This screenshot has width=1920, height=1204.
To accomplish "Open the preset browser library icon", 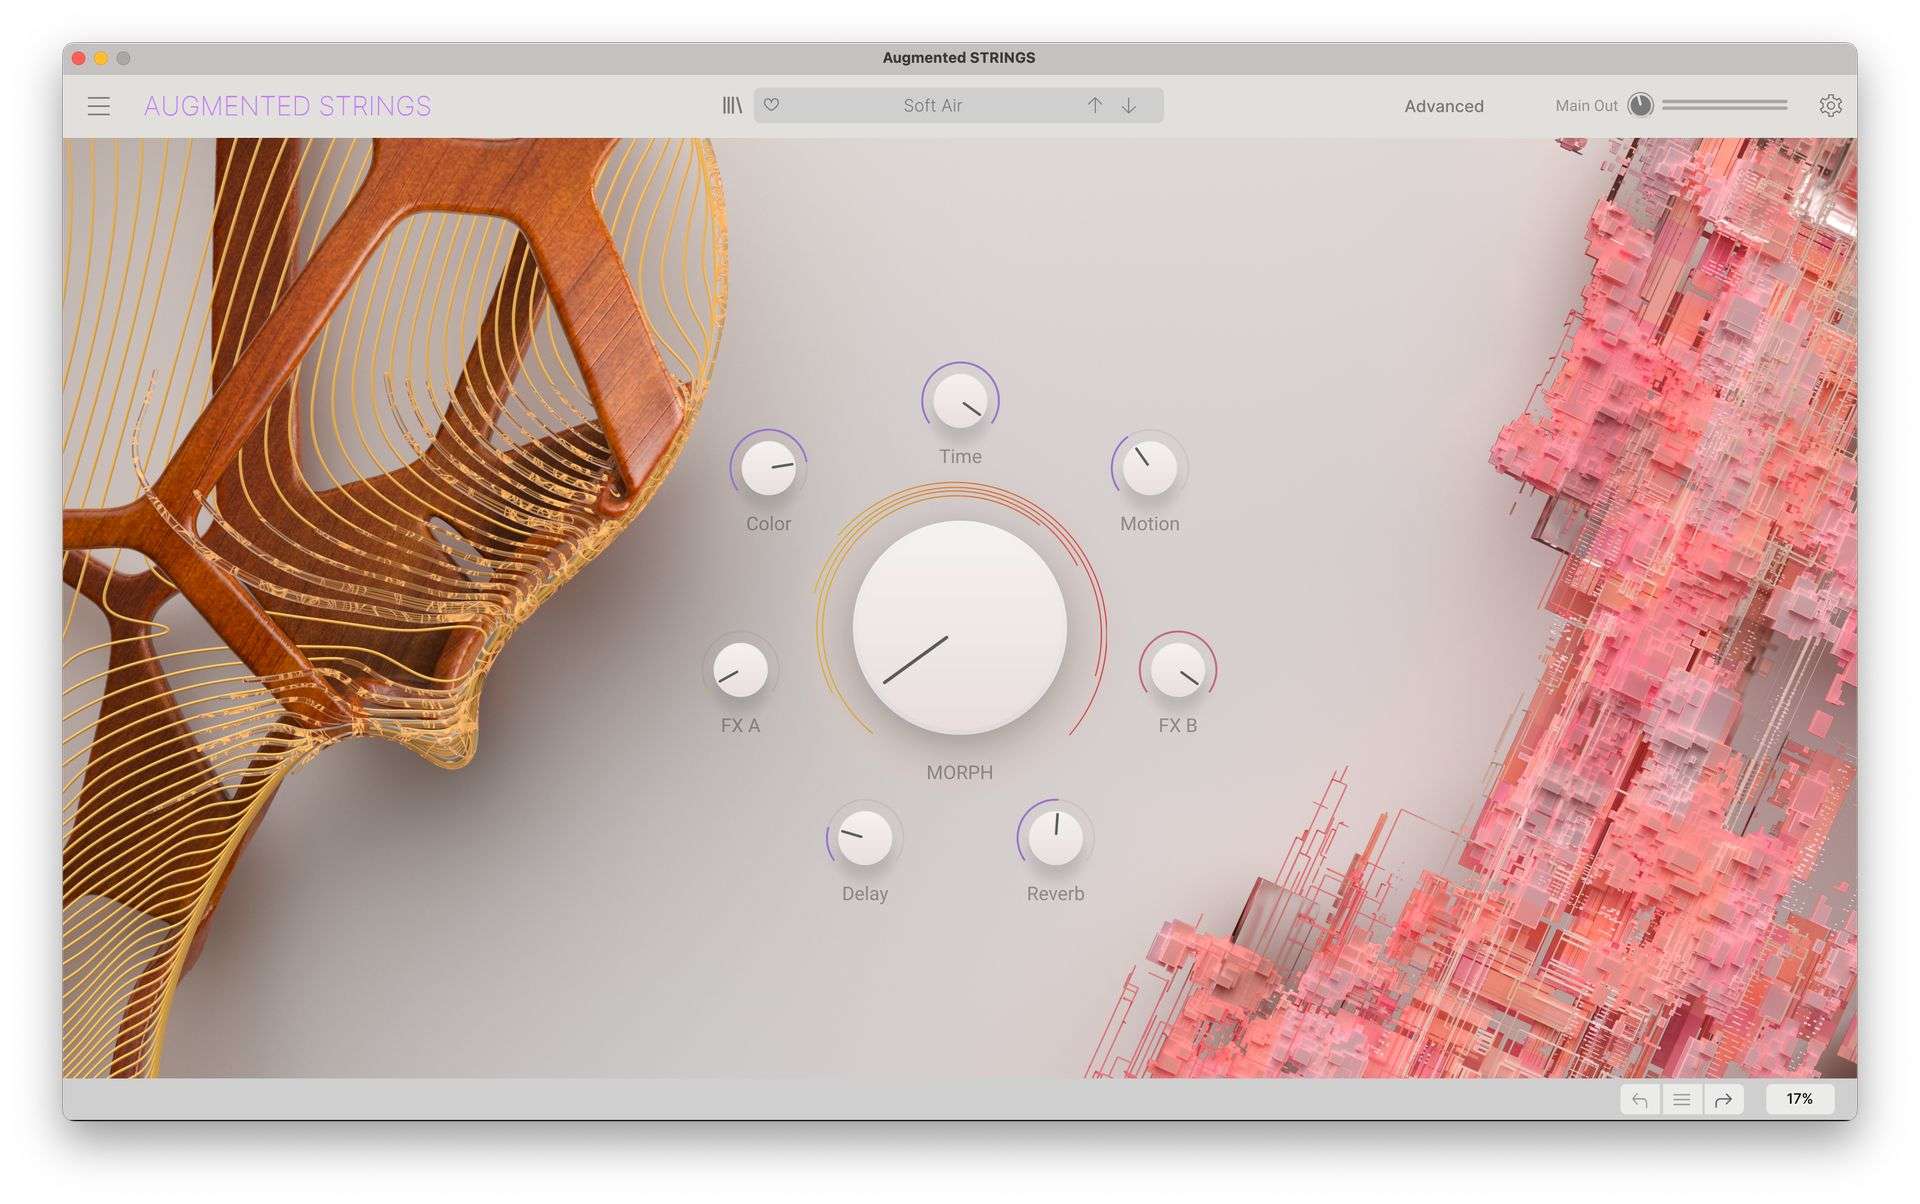I will click(732, 105).
